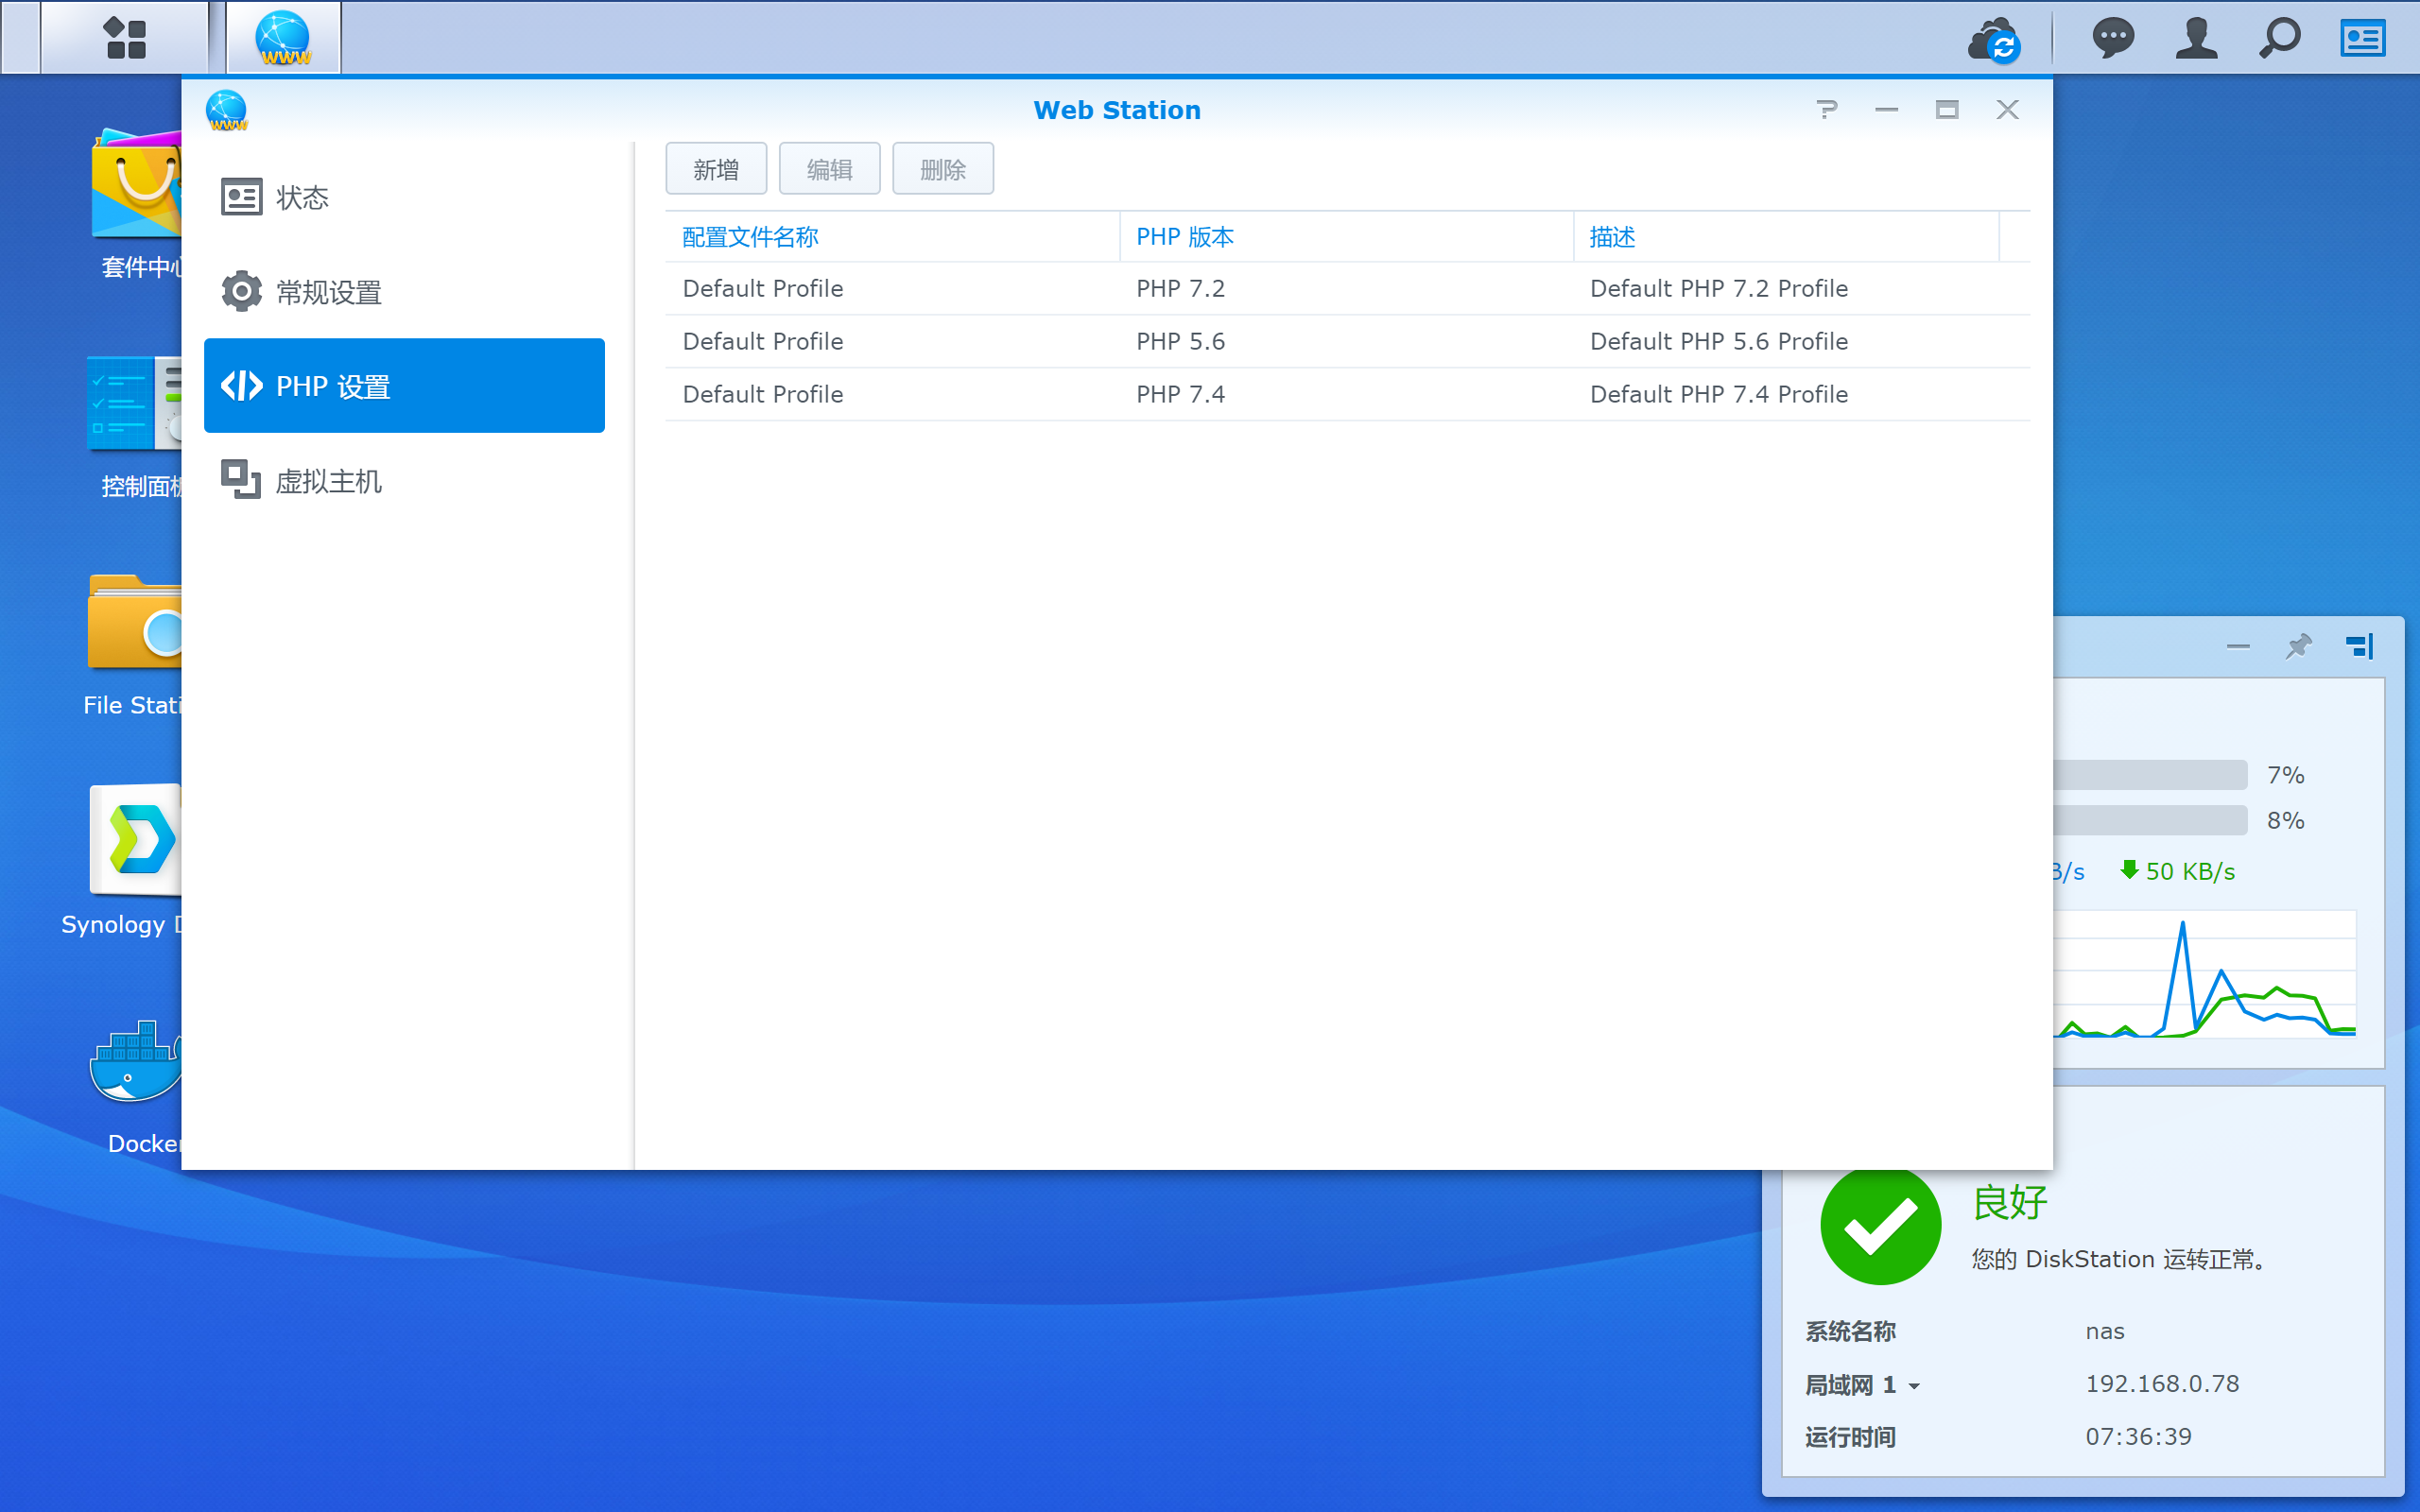This screenshot has width=2420, height=1512.
Task: Open 虚拟主机 section in sidebar
Action: click(x=404, y=481)
